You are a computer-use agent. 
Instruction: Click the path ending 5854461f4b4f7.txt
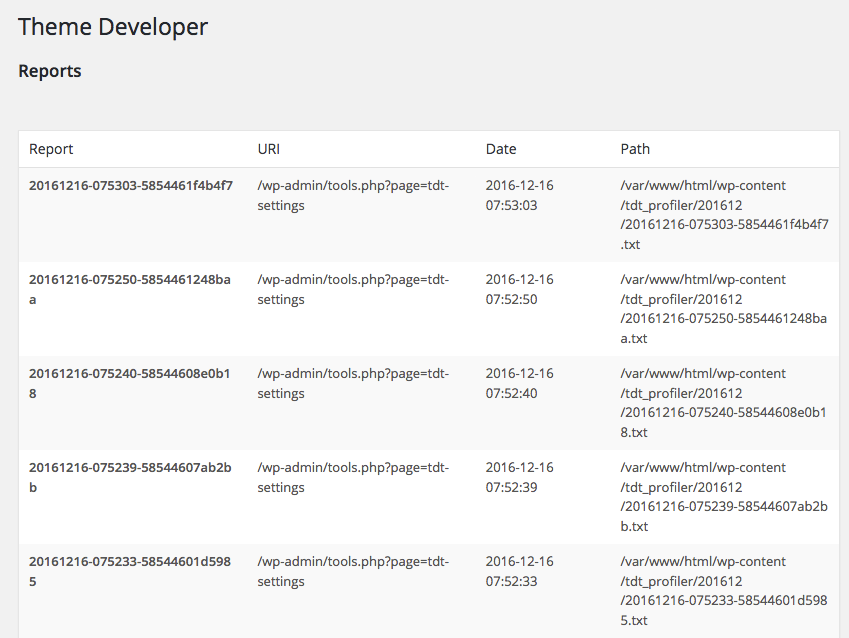tap(724, 215)
